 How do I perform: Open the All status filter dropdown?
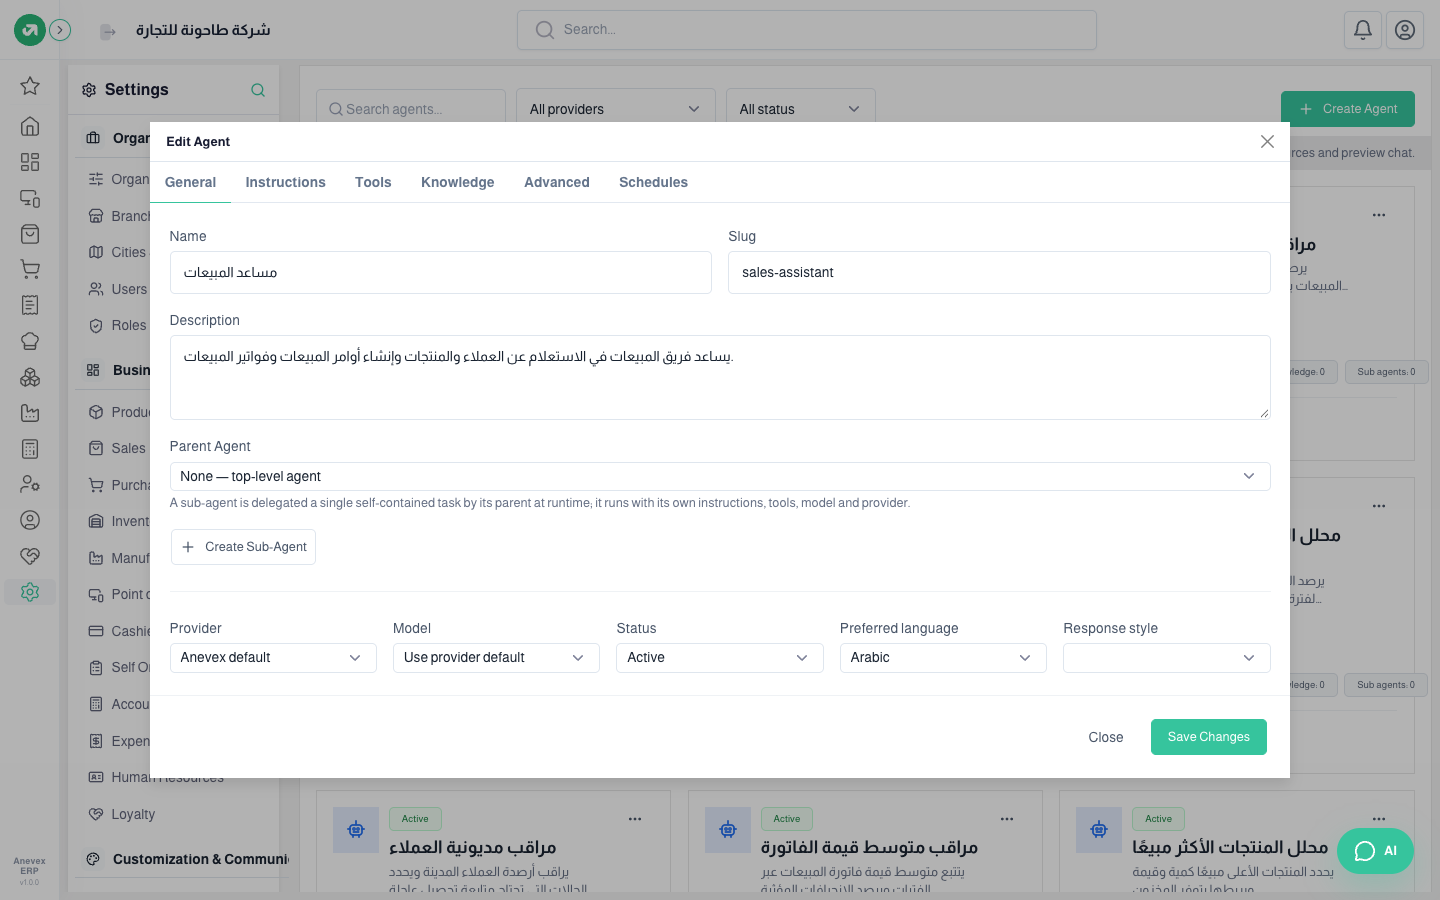tap(801, 109)
